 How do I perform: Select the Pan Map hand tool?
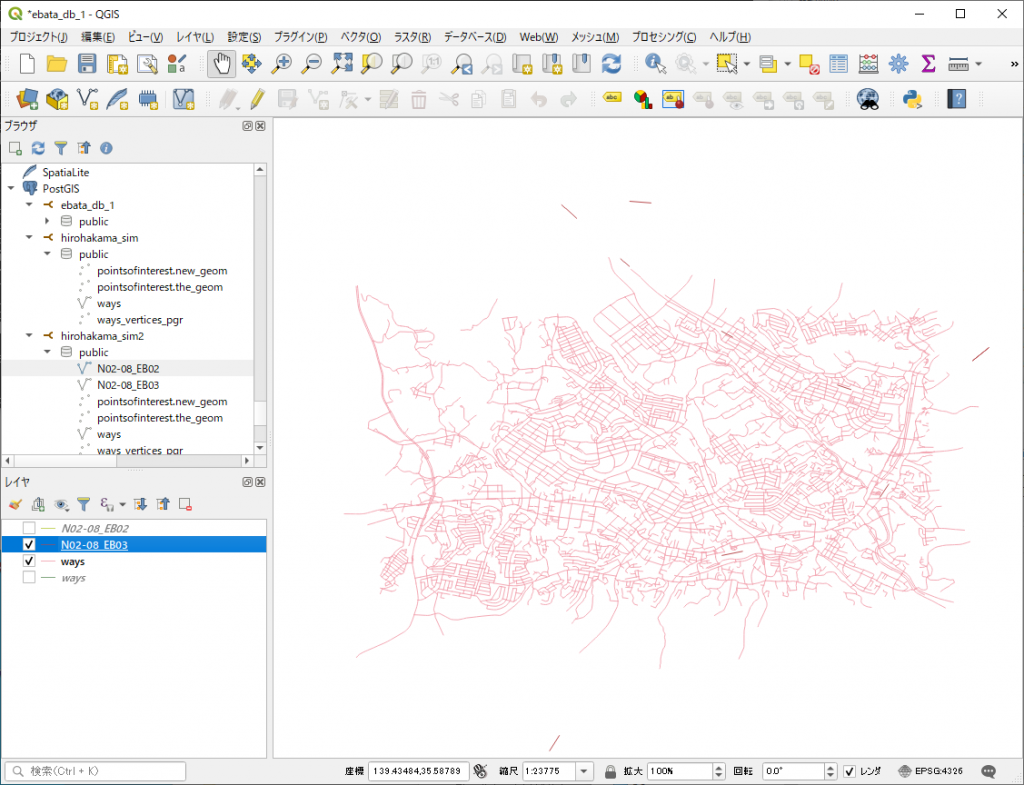[x=221, y=64]
